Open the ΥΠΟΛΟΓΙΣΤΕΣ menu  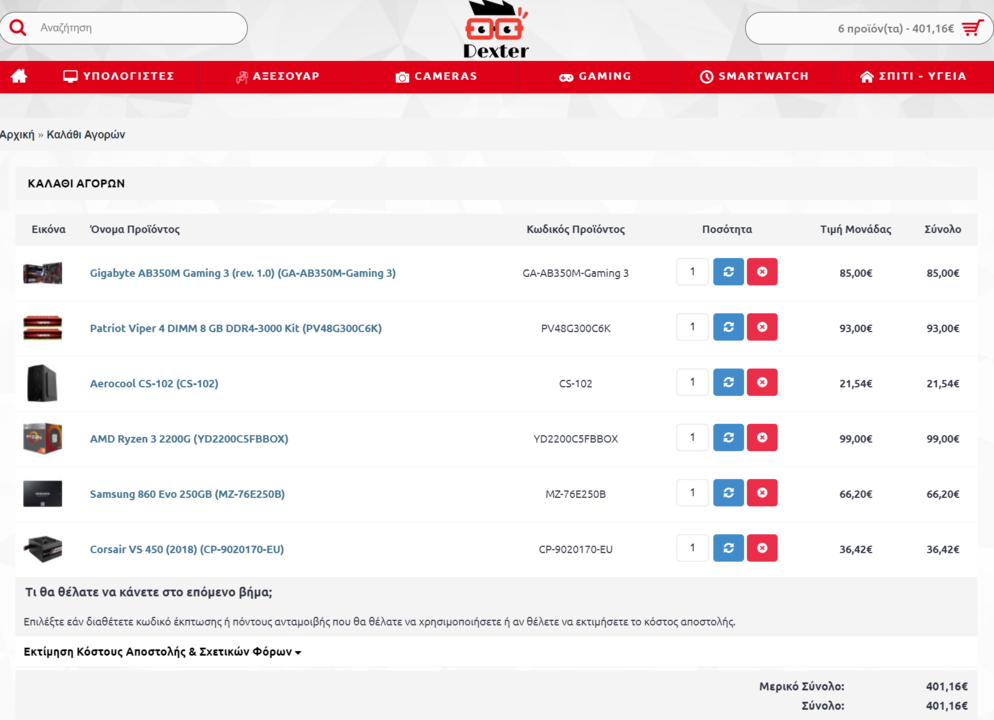119,76
